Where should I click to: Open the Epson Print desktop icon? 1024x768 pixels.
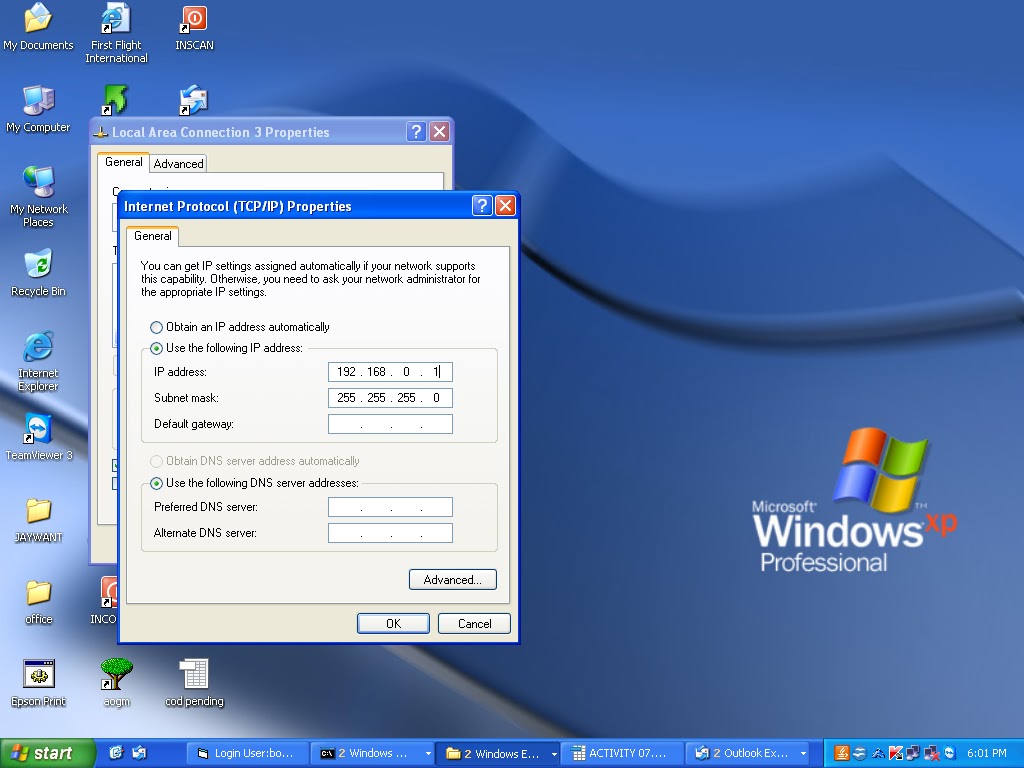[x=38, y=683]
